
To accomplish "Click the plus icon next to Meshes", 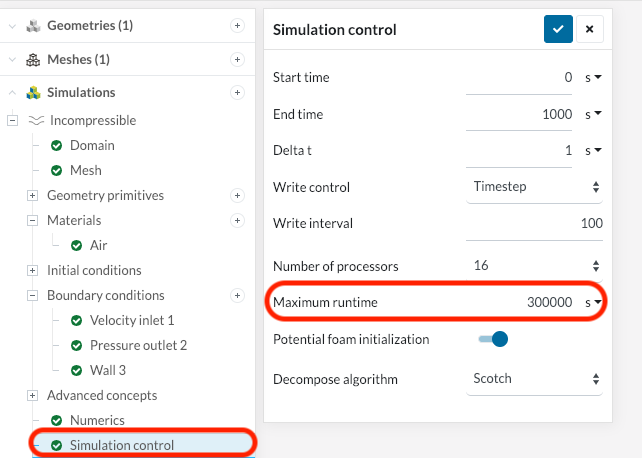I will click(237, 59).
